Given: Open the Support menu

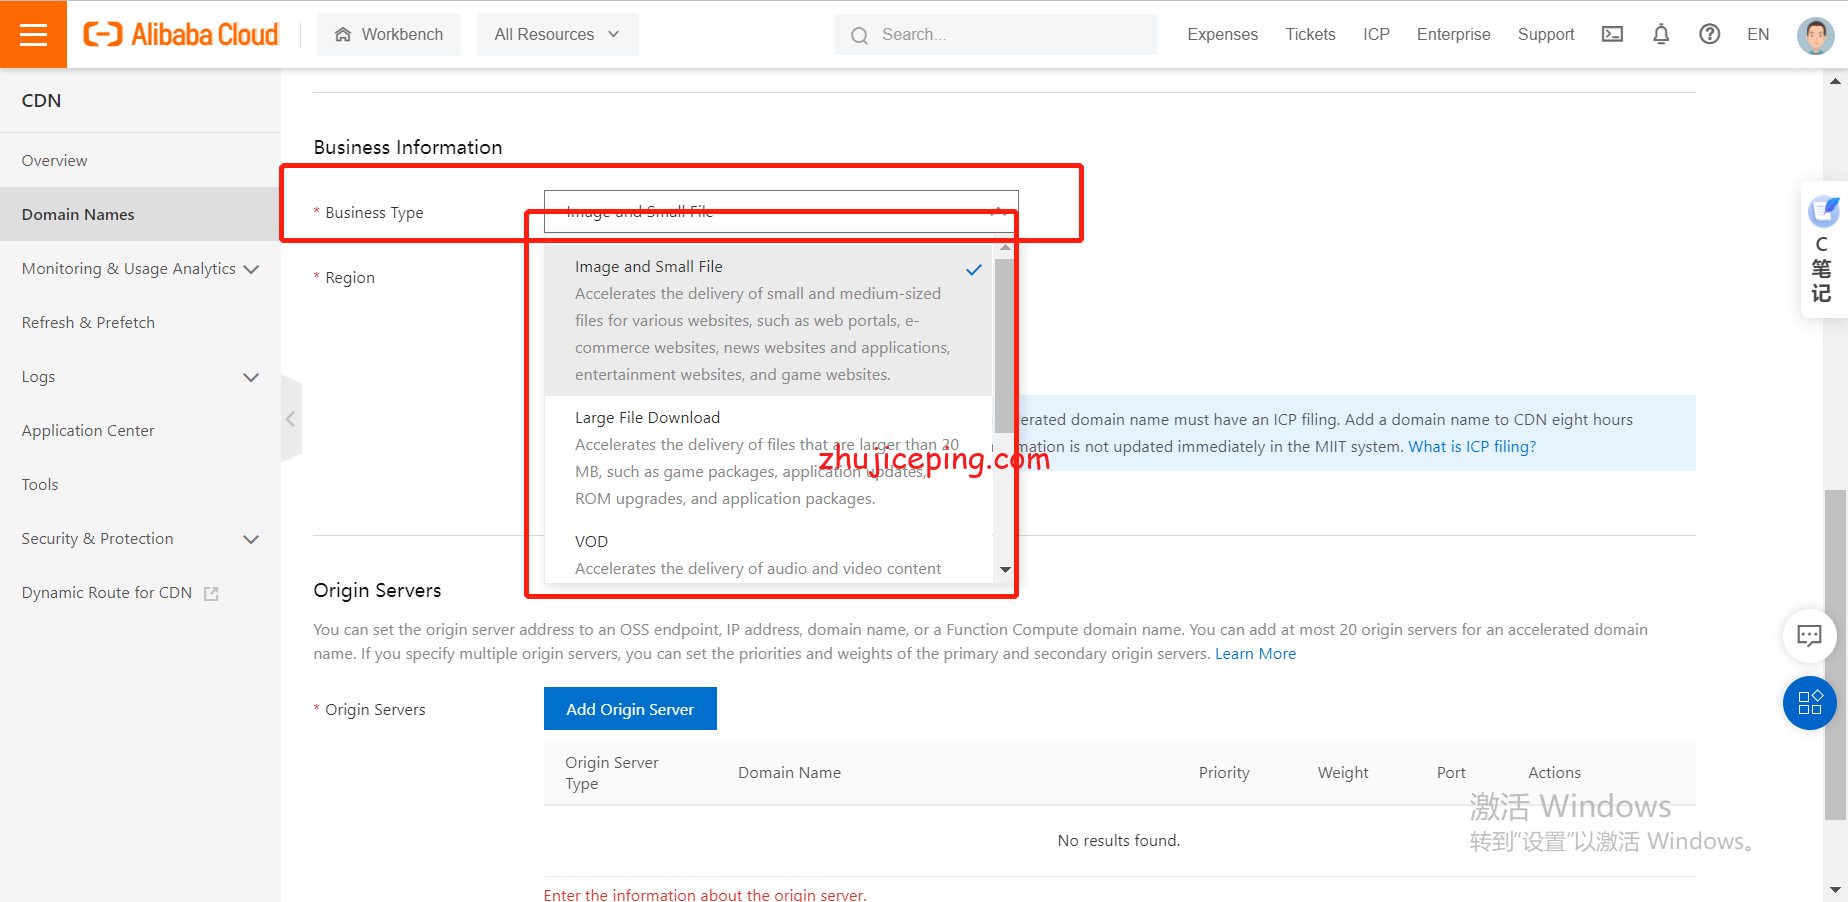Looking at the screenshot, I should point(1545,34).
